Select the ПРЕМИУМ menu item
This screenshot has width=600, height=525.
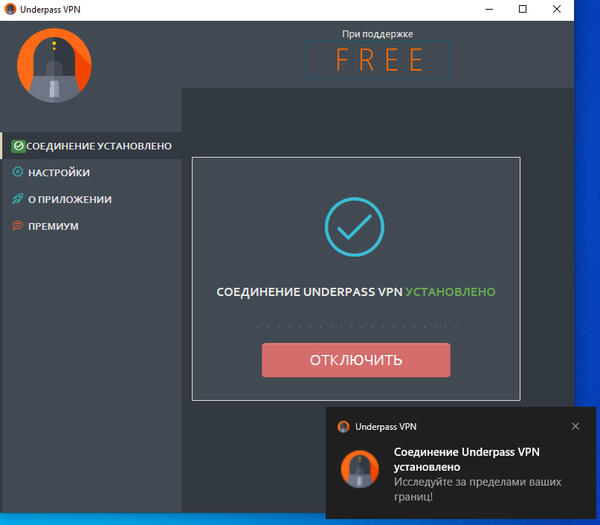(x=91, y=226)
